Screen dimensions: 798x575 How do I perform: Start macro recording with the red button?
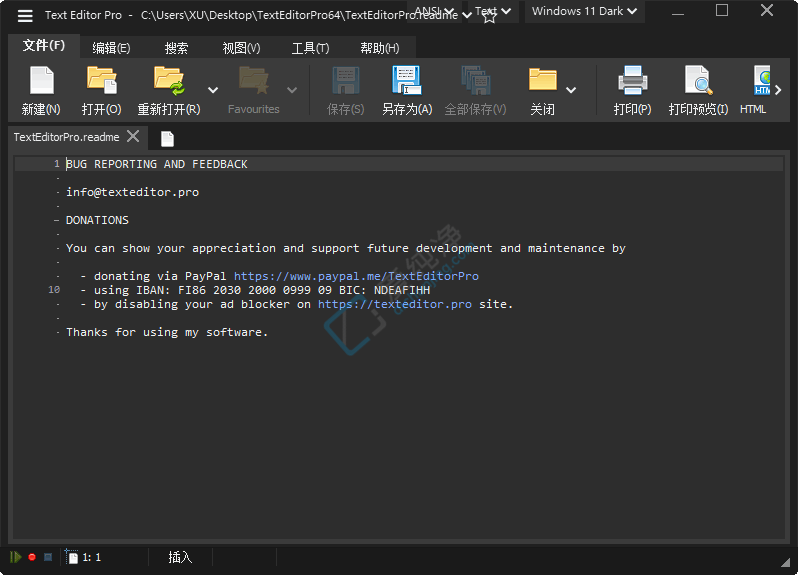coord(32,557)
